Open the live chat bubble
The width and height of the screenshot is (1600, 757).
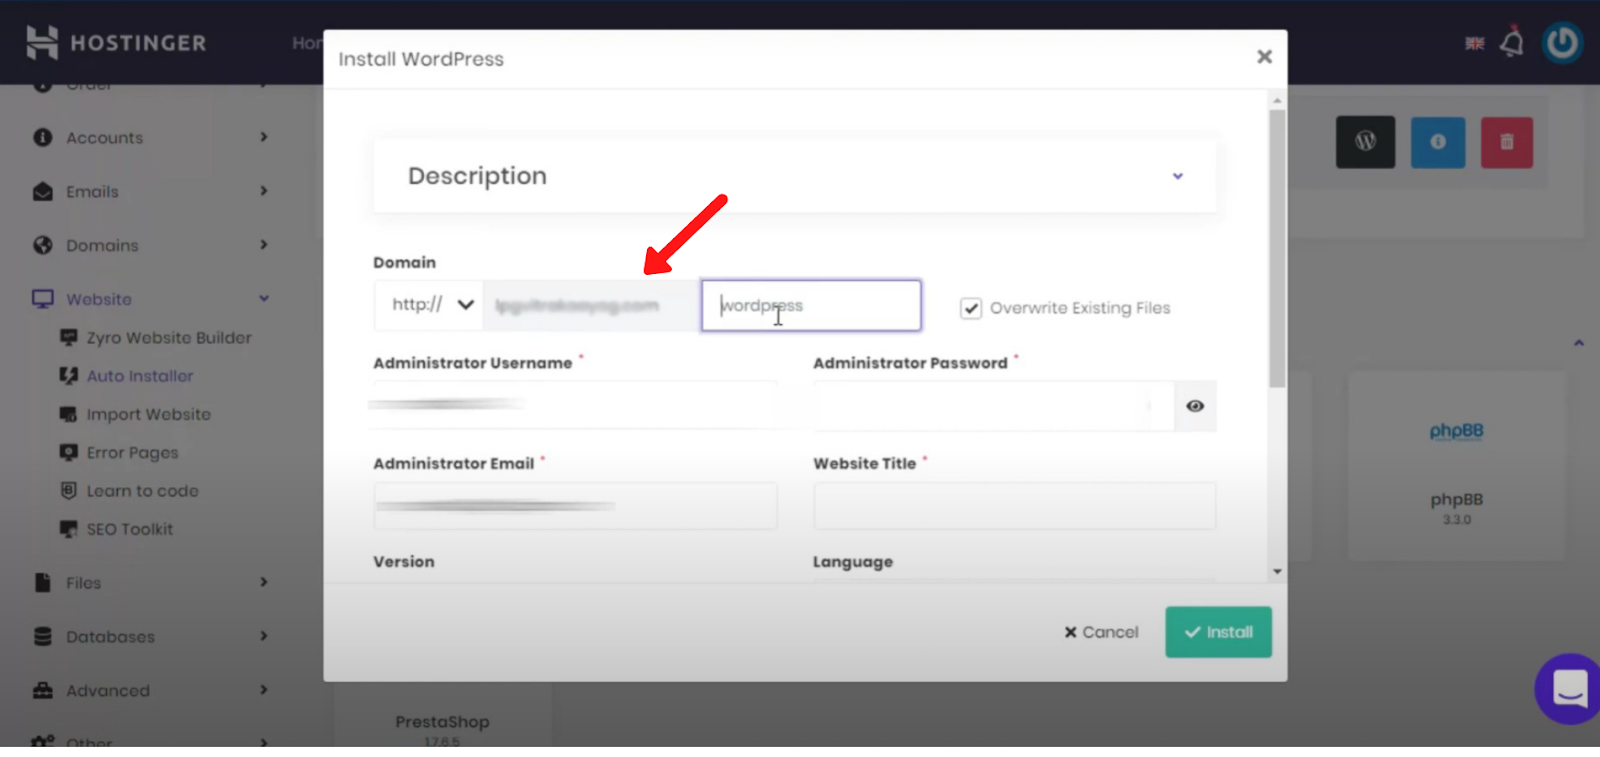coord(1569,689)
